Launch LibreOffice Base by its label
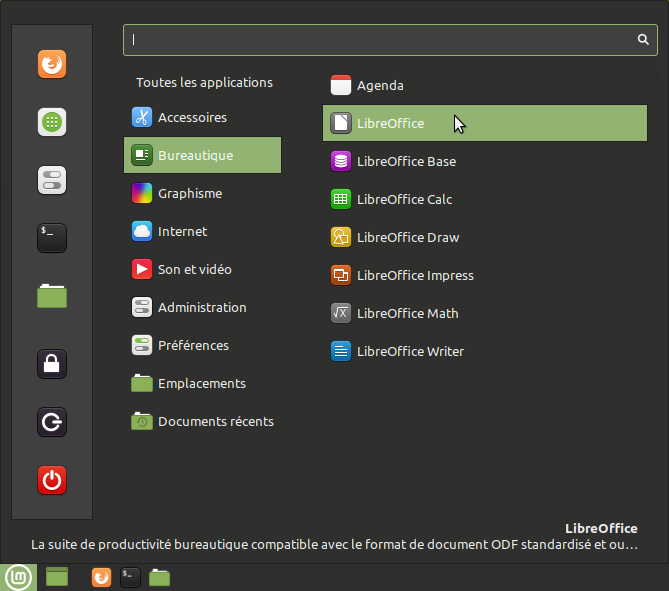This screenshot has height=591, width=669. [x=407, y=161]
